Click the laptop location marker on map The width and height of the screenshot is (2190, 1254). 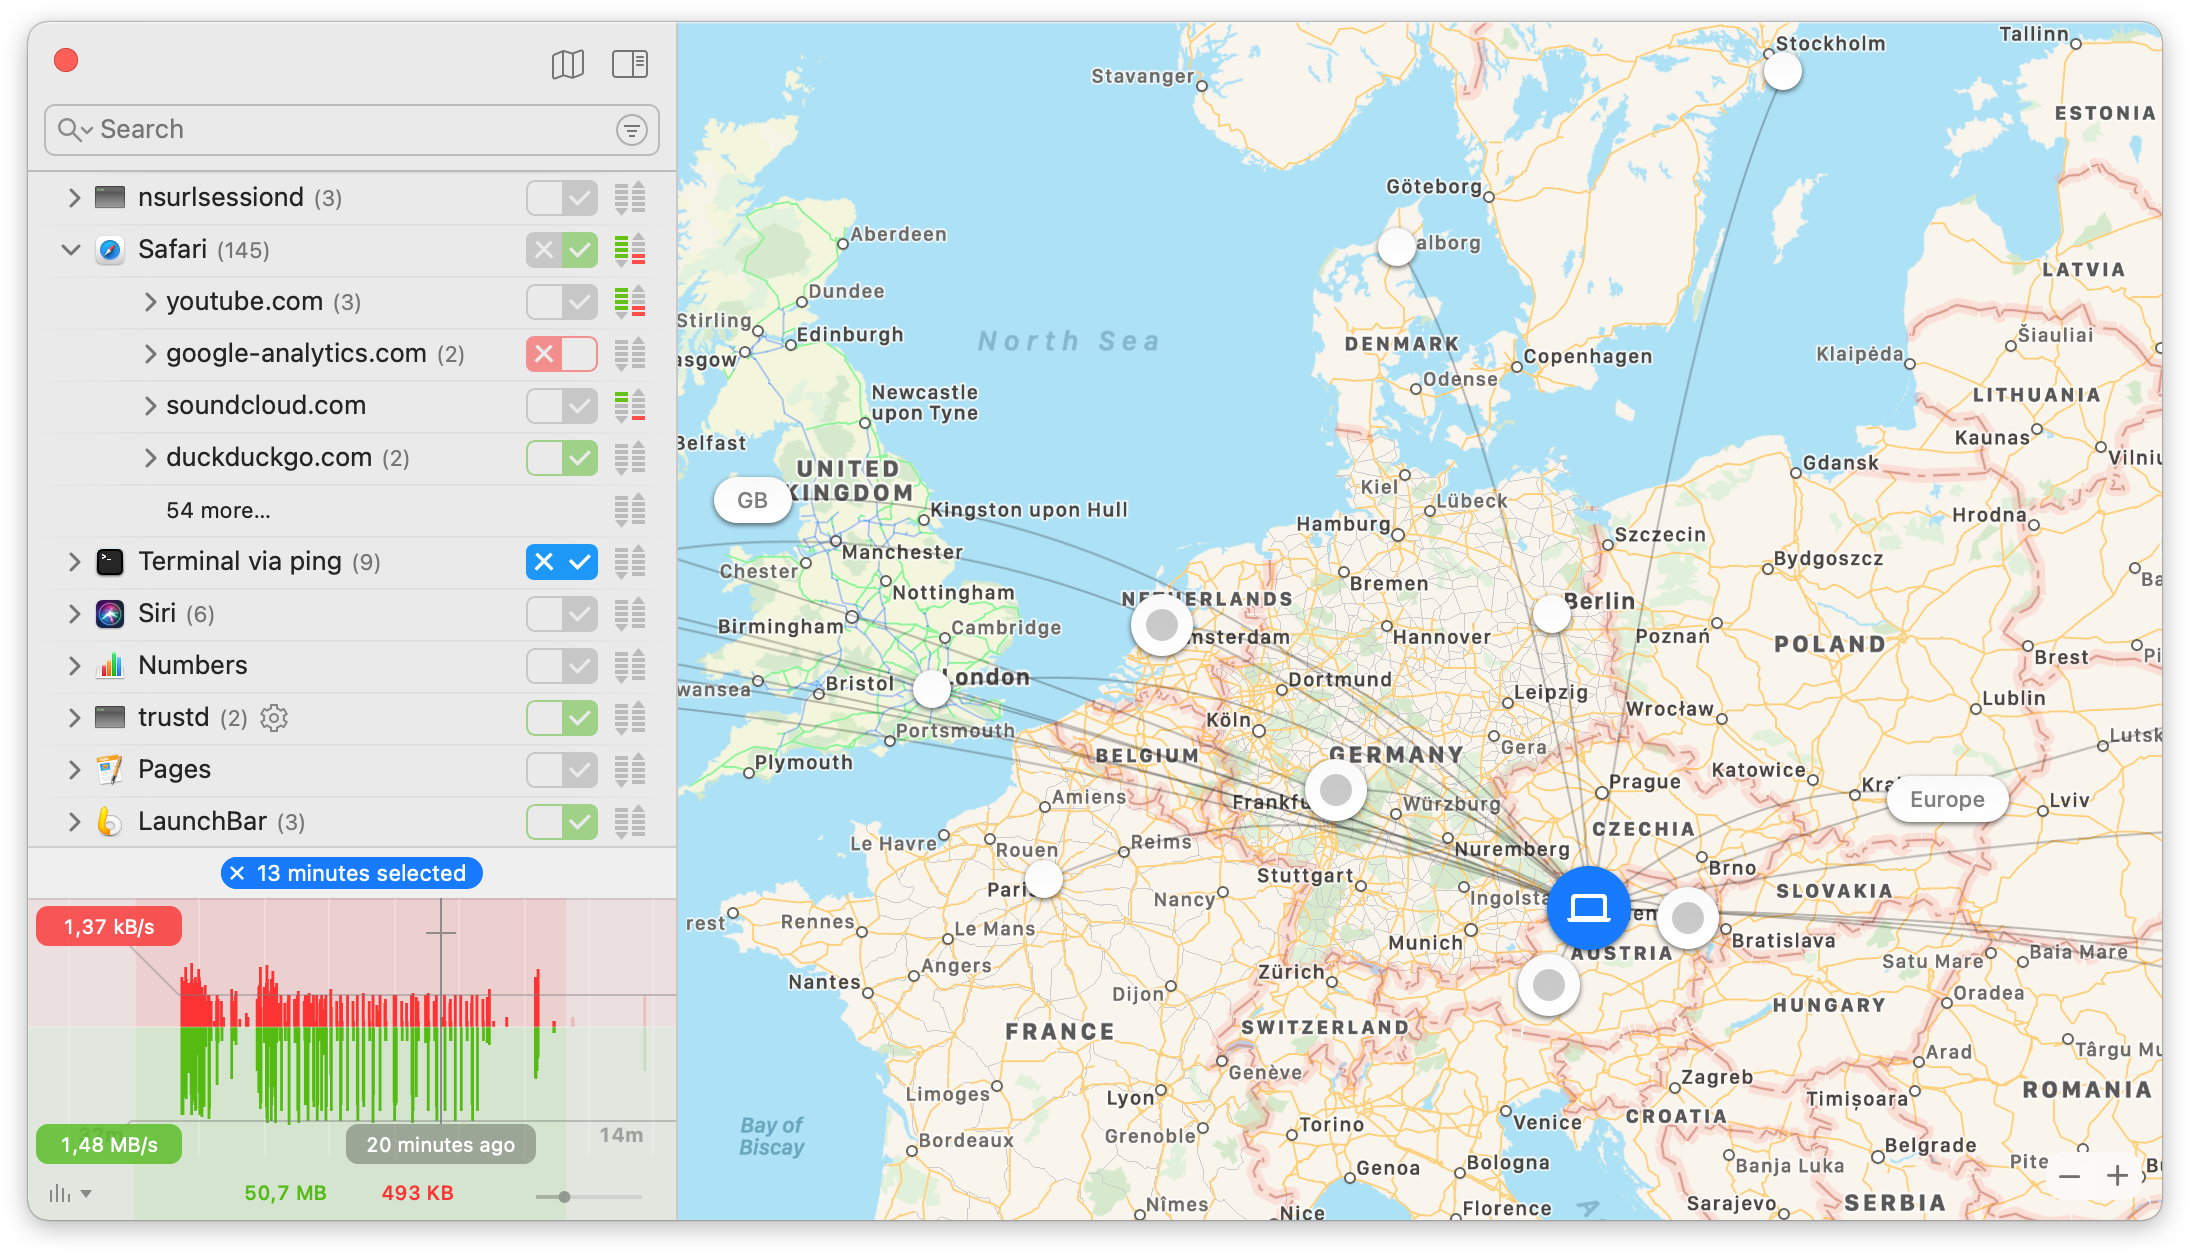1588,908
